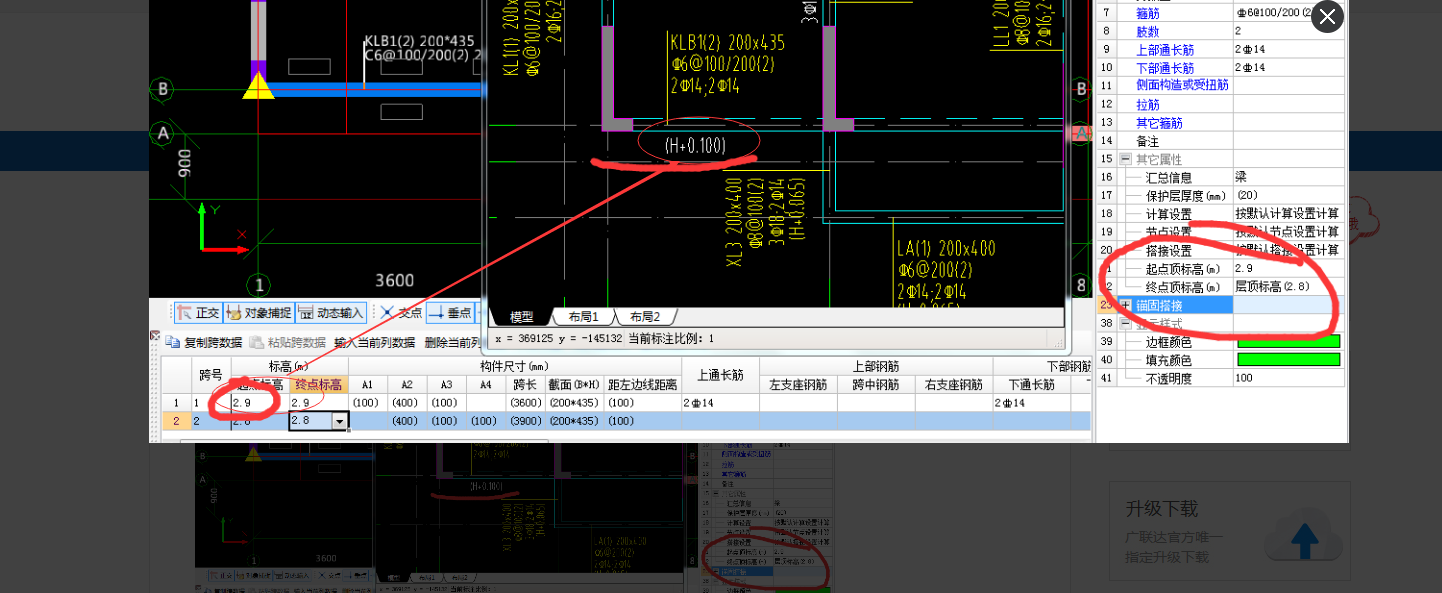Viewport: 1442px width, 593px height.
Task: Select the 备注 property row
Action: (x=1221, y=141)
